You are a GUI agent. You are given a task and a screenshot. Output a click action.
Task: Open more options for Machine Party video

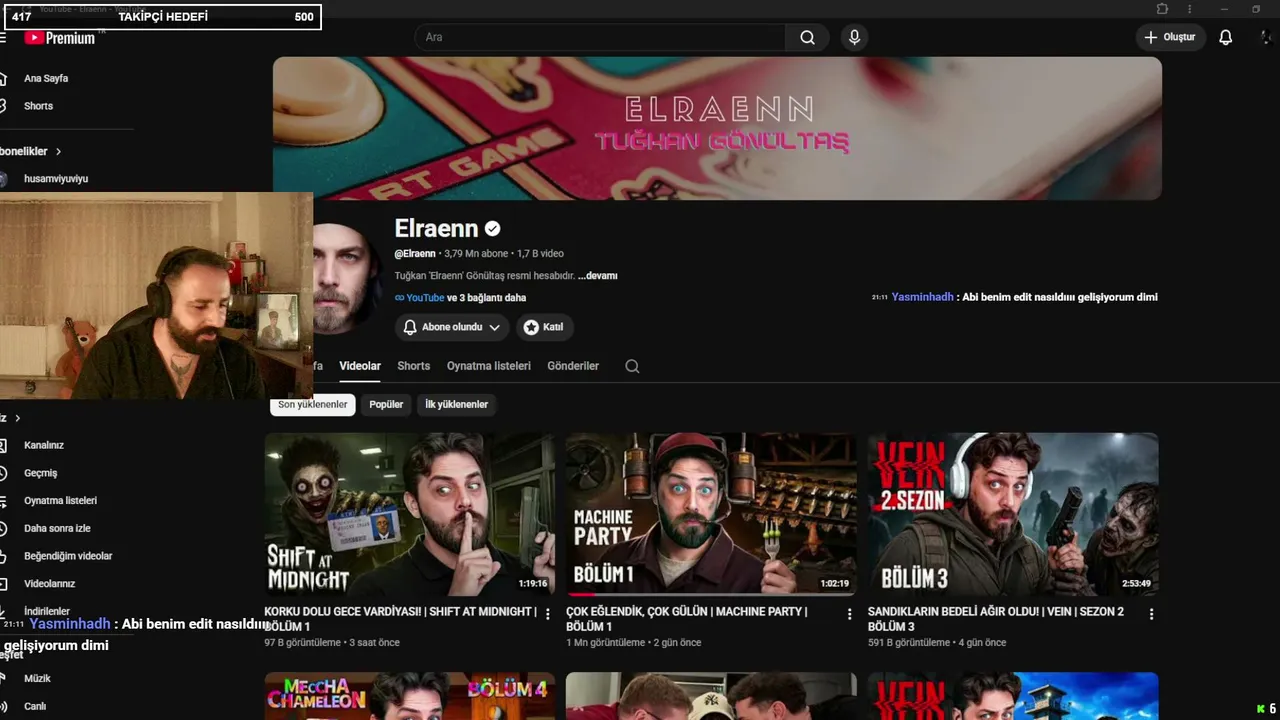(x=850, y=614)
